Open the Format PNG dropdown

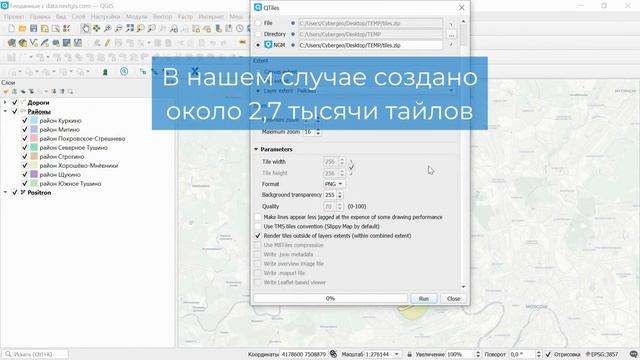pos(334,184)
